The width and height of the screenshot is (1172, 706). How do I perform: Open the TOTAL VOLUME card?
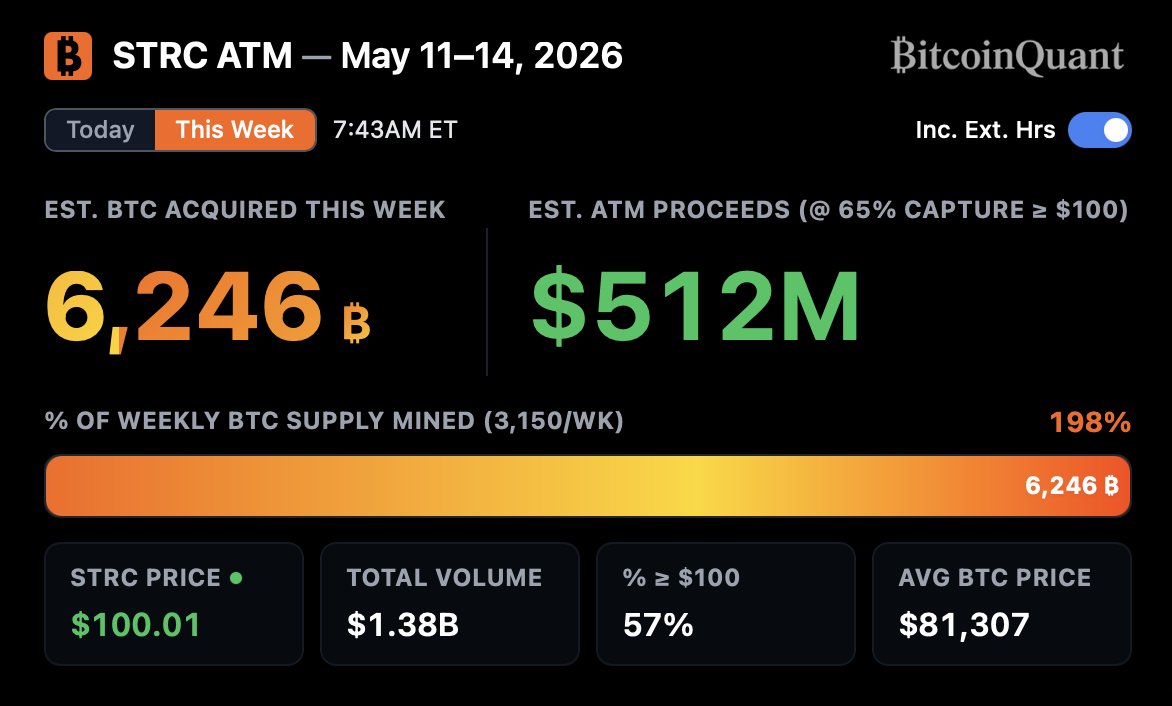(x=450, y=604)
